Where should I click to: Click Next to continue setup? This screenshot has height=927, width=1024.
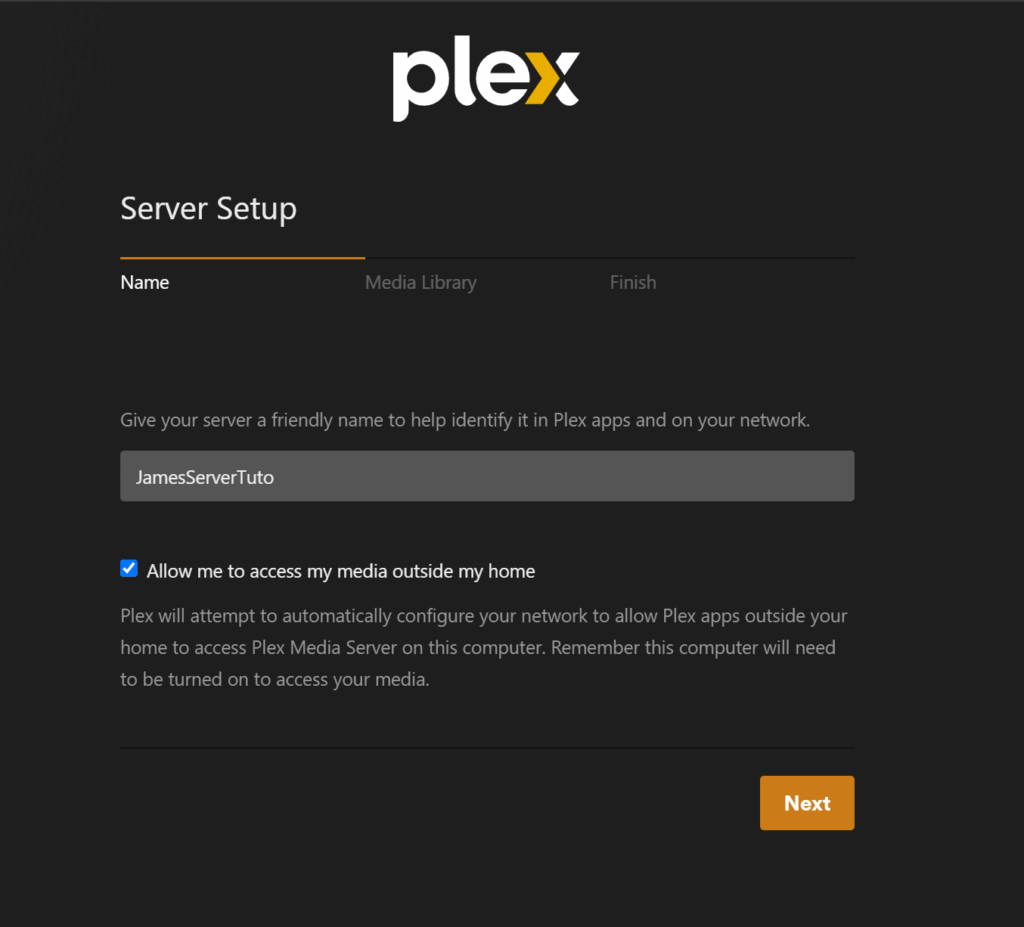pos(807,803)
